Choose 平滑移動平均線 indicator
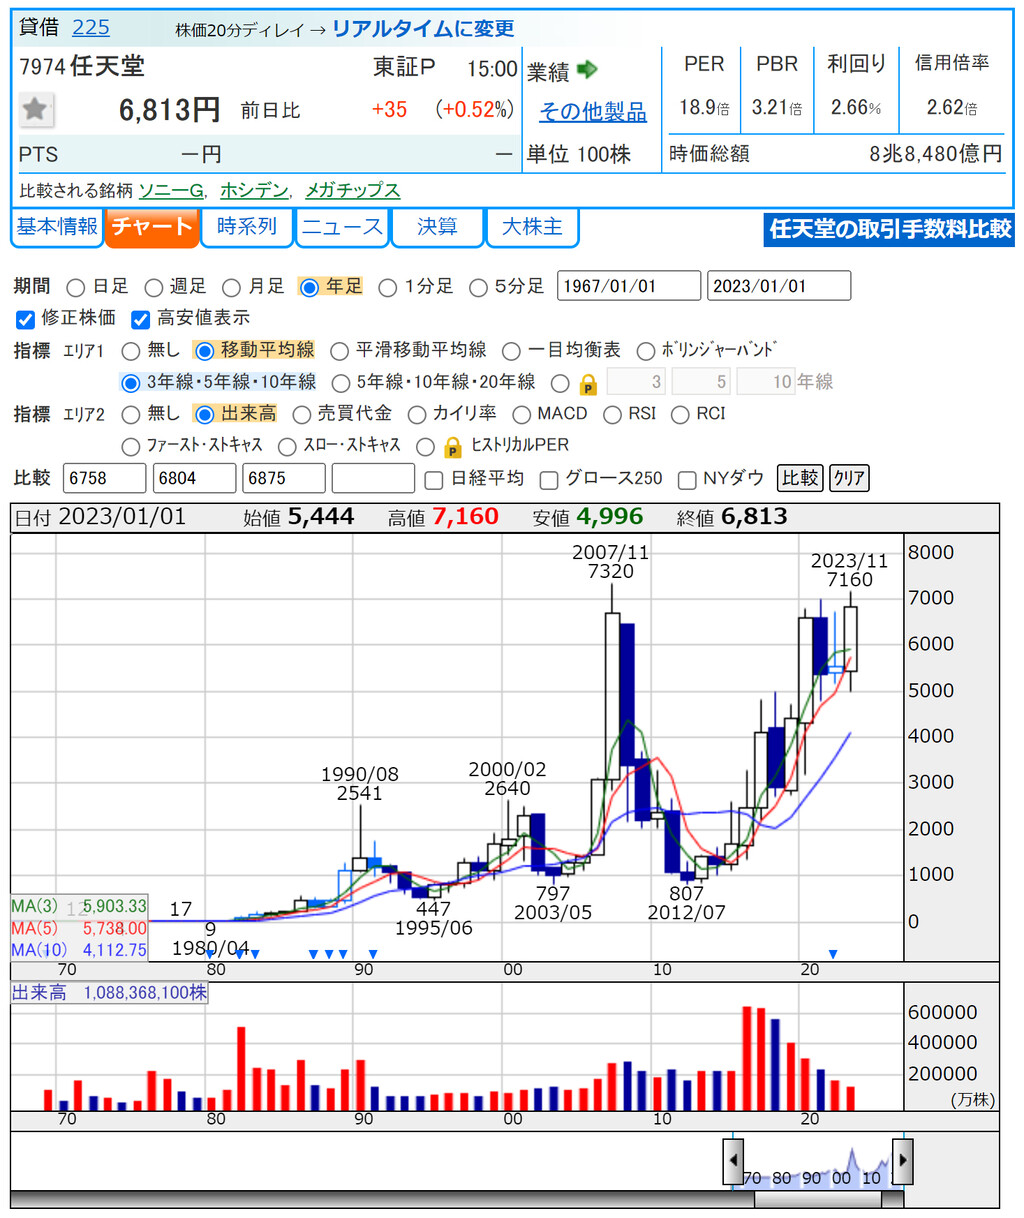 click(340, 351)
